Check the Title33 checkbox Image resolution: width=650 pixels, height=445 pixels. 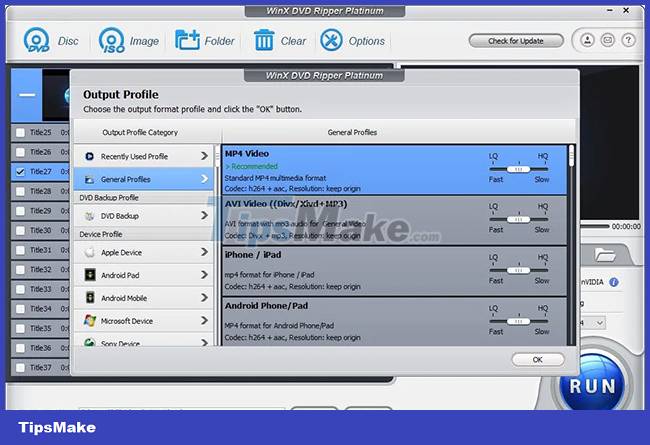(20, 289)
